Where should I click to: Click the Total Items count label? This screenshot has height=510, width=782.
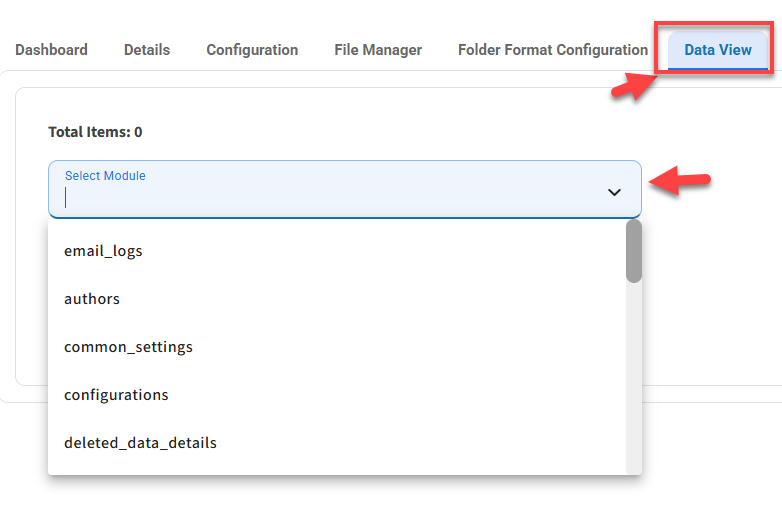point(95,132)
